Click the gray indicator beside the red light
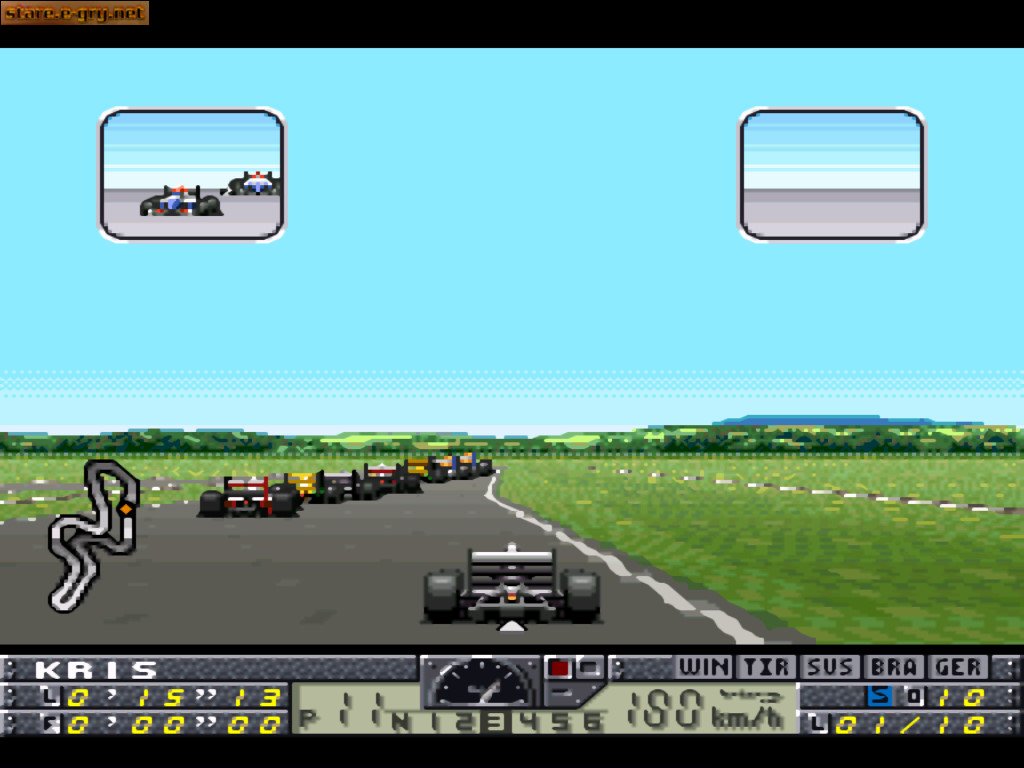1024x768 pixels. (590, 667)
